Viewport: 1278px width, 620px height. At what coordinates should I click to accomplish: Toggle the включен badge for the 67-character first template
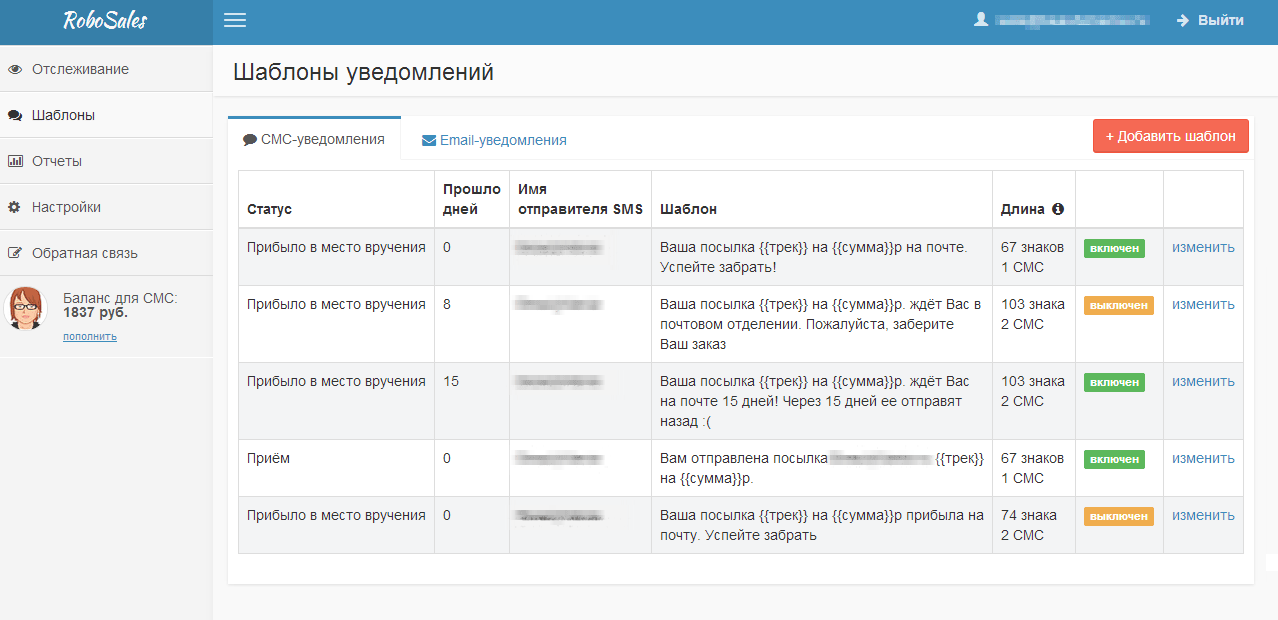(x=1114, y=248)
